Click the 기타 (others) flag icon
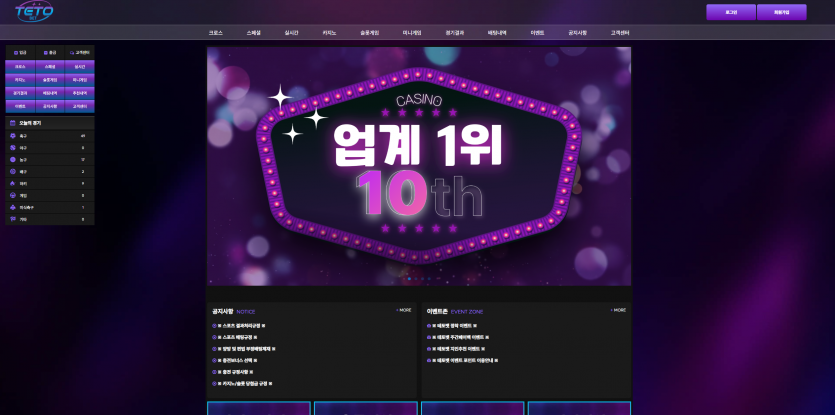The image size is (835, 415). coord(13,219)
